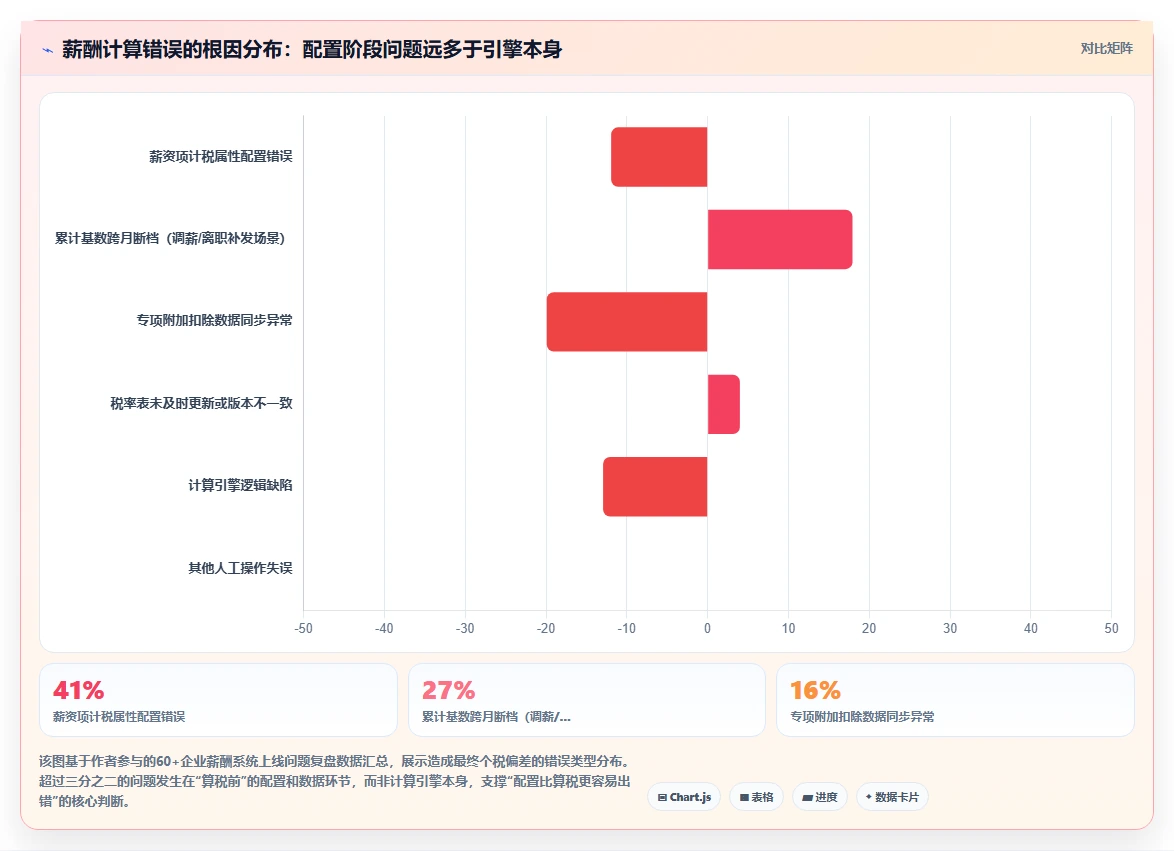Click the stat caption 薪资项计税属性配置错误 under 41%

(x=119, y=717)
